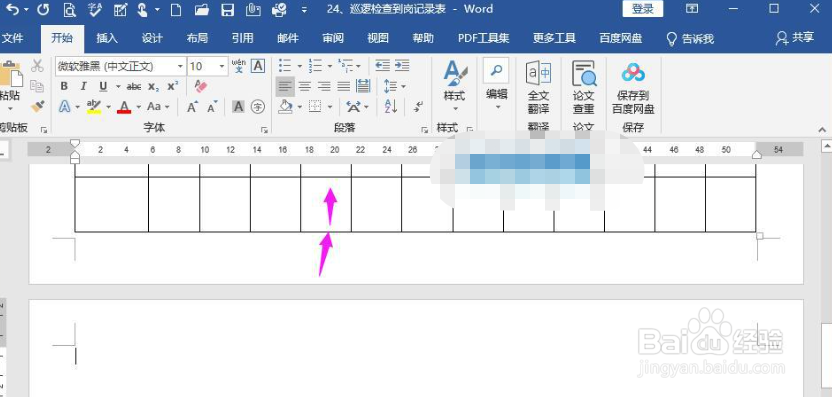Image resolution: width=832 pixels, height=397 pixels.
Task: Justify paragraph text
Action: coord(344,86)
